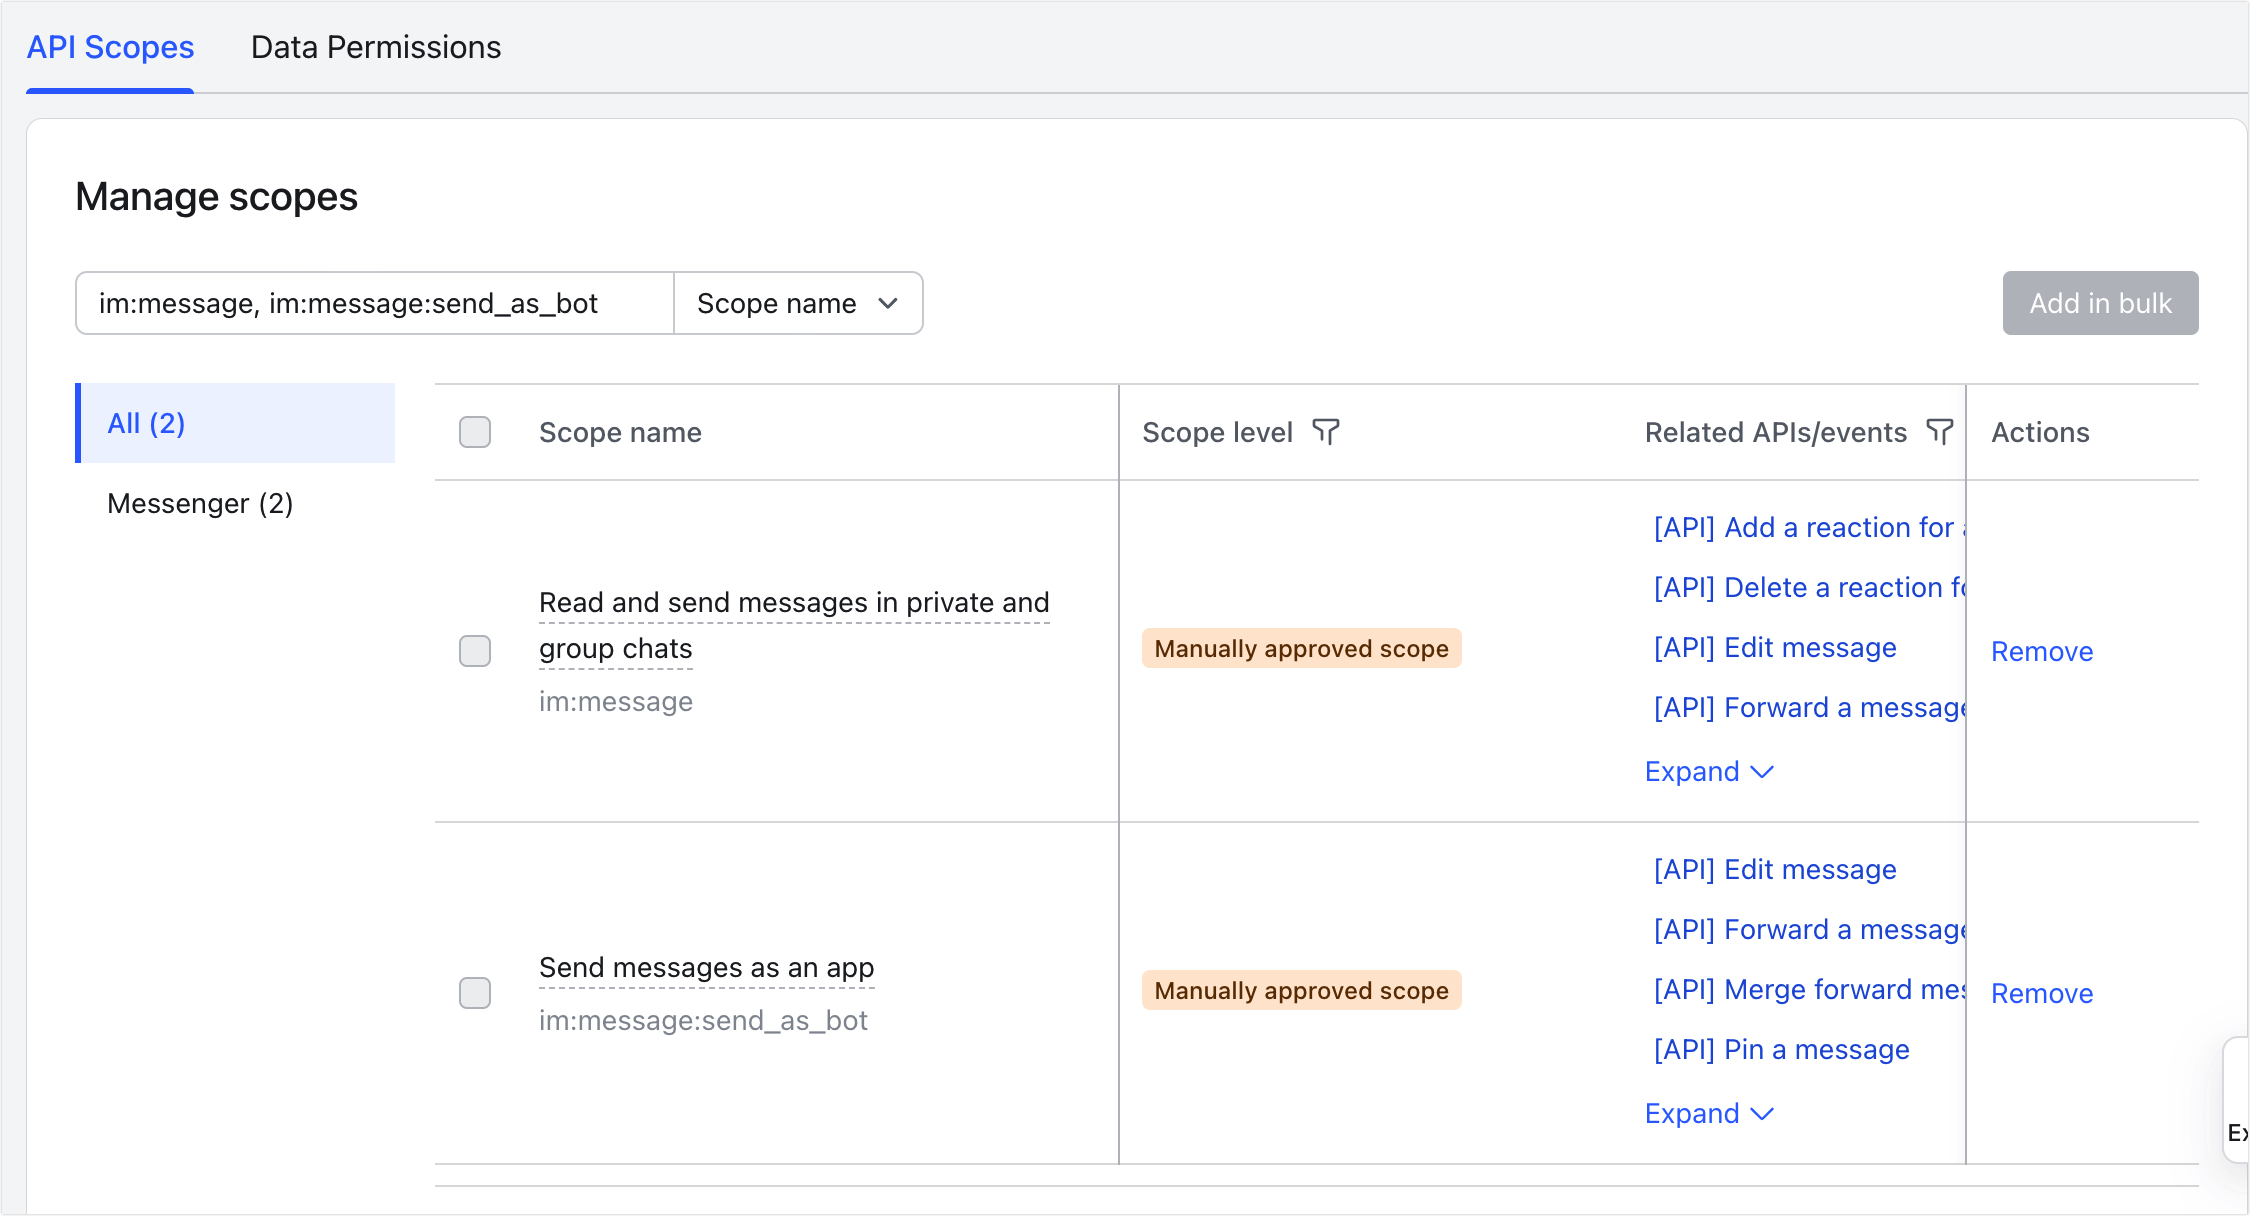Viewport: 2250px width, 1216px height.
Task: Click the Actions column header
Action: 2040,432
